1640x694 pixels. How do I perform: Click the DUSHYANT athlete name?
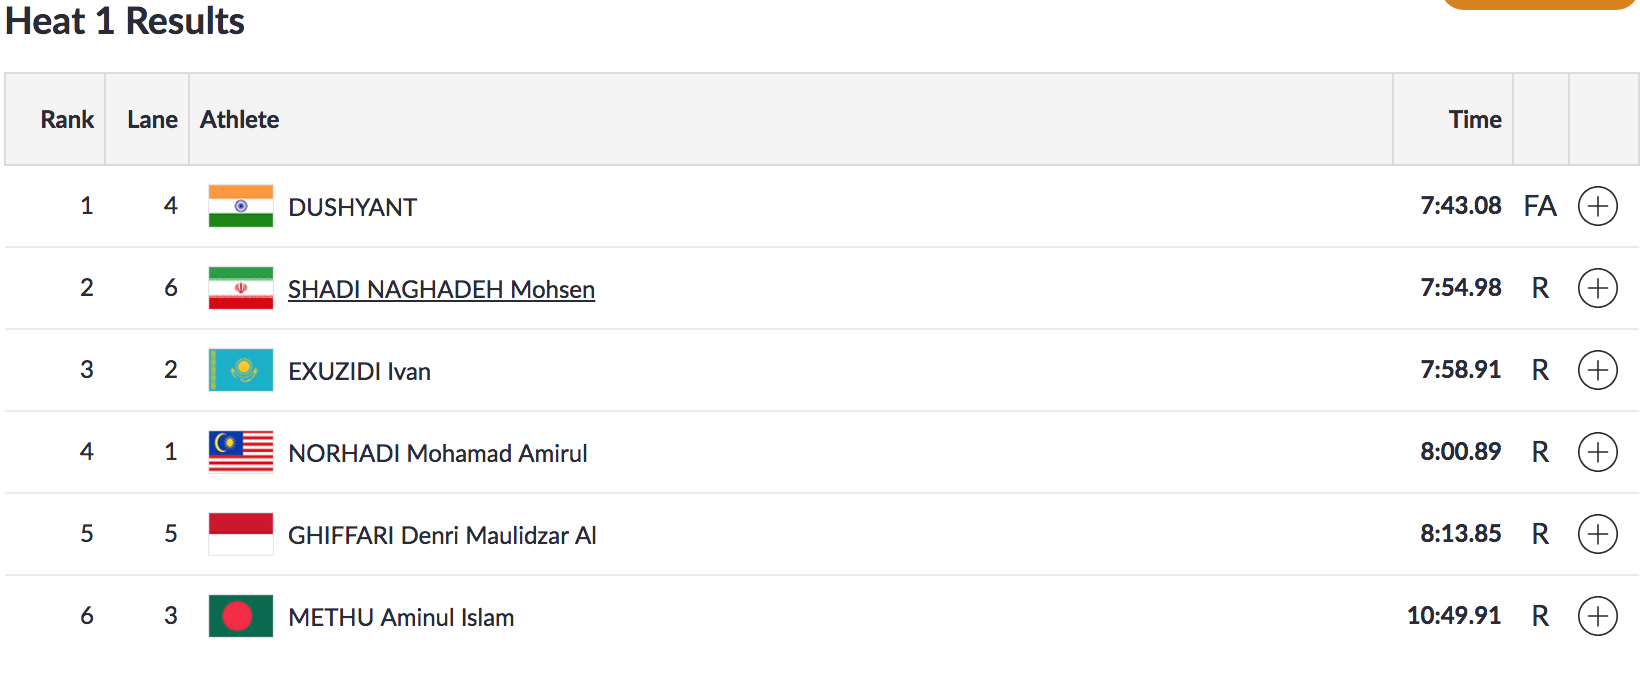click(x=352, y=207)
